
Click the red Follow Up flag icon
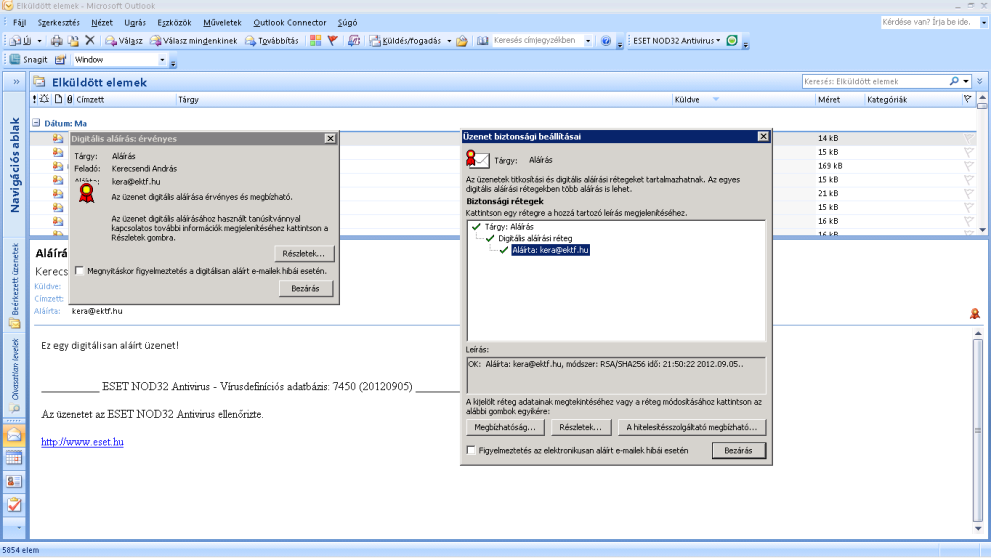point(332,40)
